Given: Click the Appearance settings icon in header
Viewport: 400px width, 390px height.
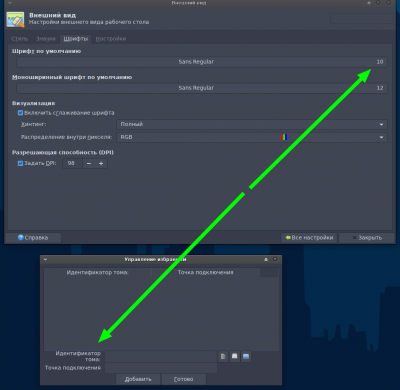Looking at the screenshot, I should pos(15,20).
